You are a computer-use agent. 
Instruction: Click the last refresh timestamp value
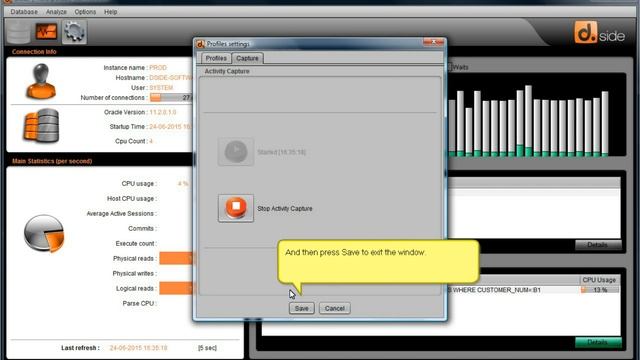[x=138, y=348]
